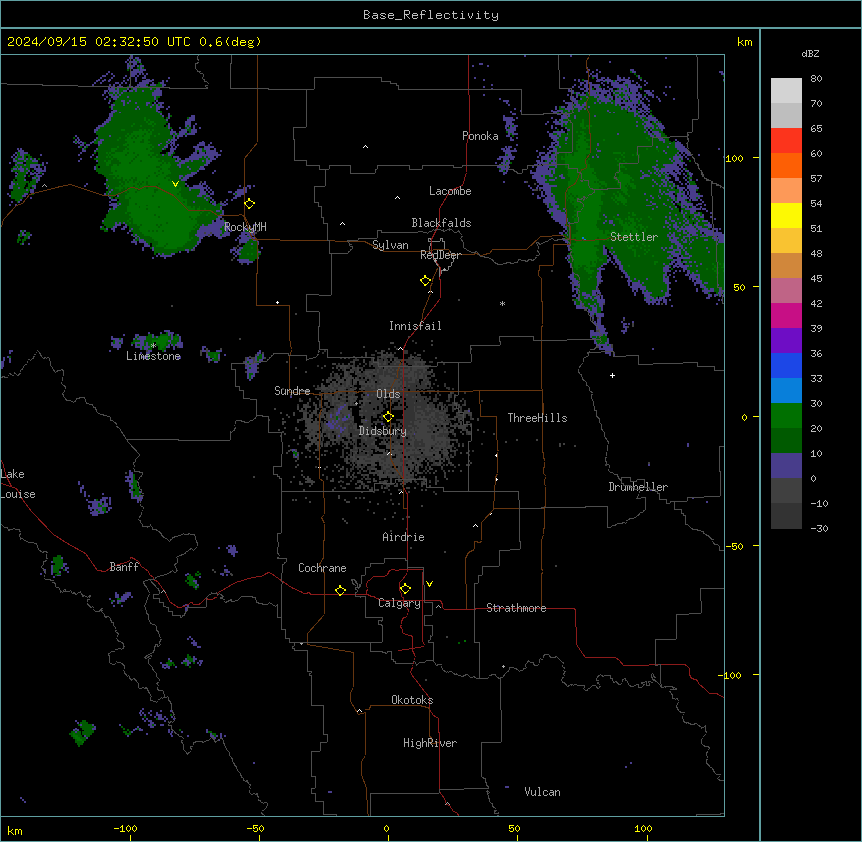Viewport: 862px width, 842px height.
Task: Click the Ponoka town label
Action: pos(480,136)
